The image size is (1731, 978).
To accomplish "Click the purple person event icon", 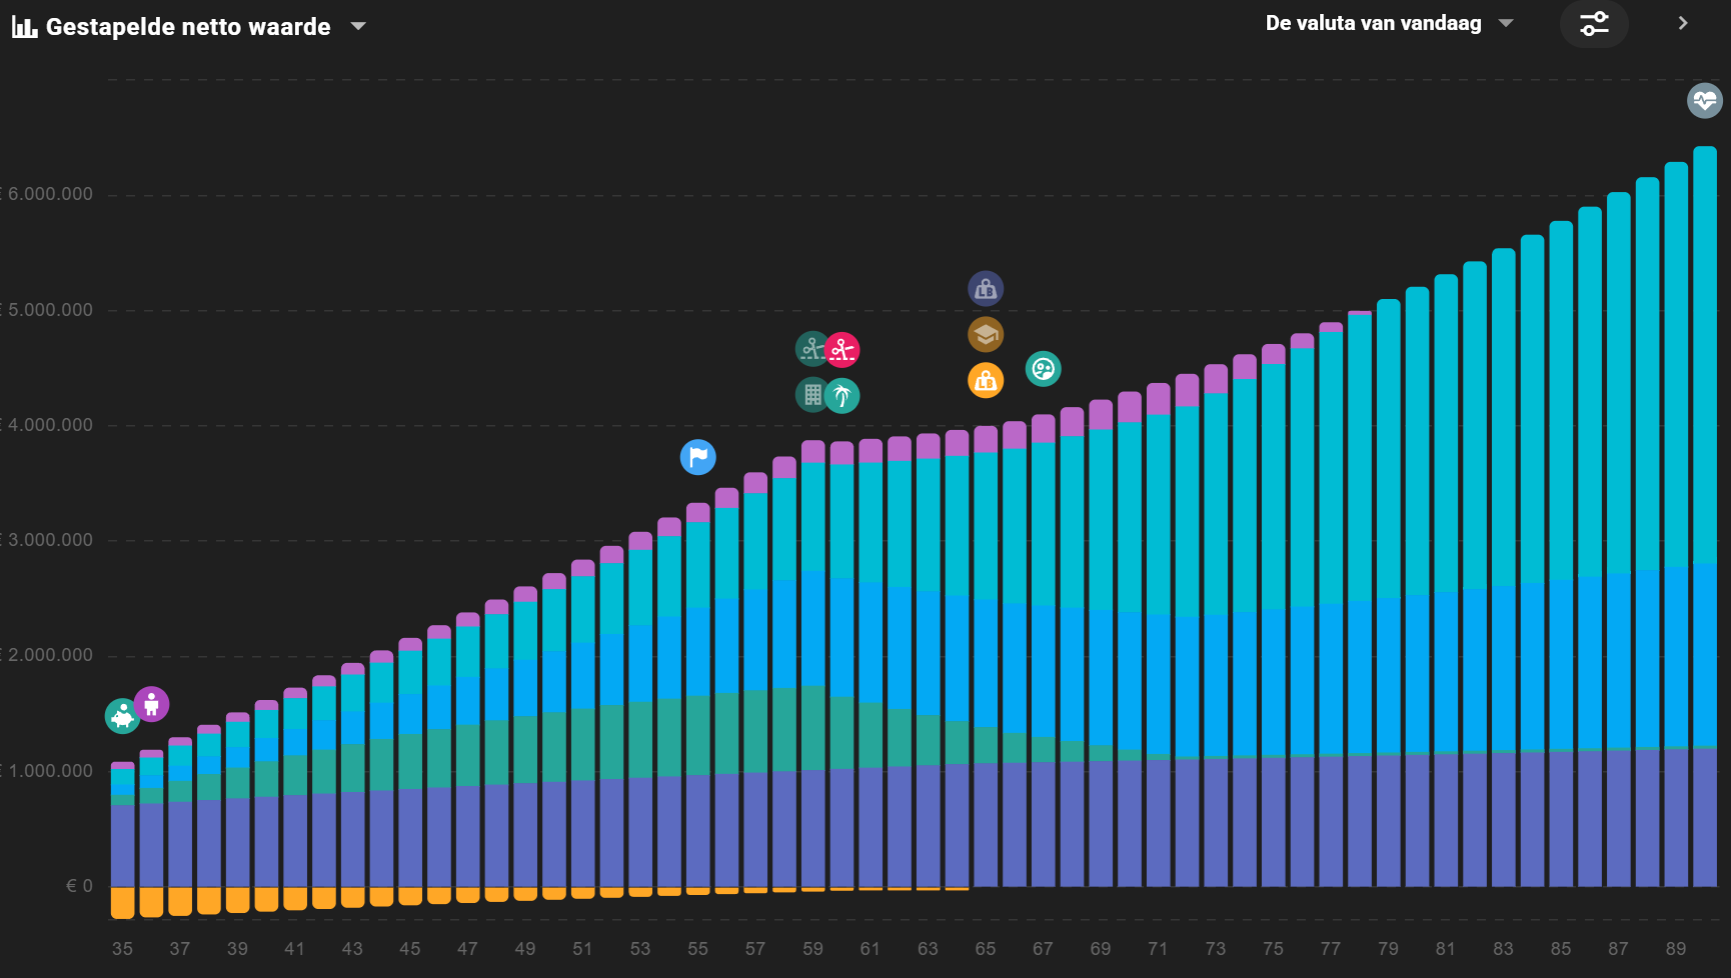I will click(x=152, y=704).
